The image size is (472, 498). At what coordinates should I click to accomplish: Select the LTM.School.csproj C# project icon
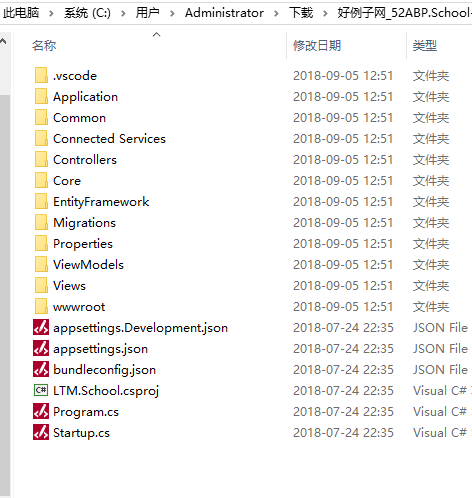[x=41, y=390]
